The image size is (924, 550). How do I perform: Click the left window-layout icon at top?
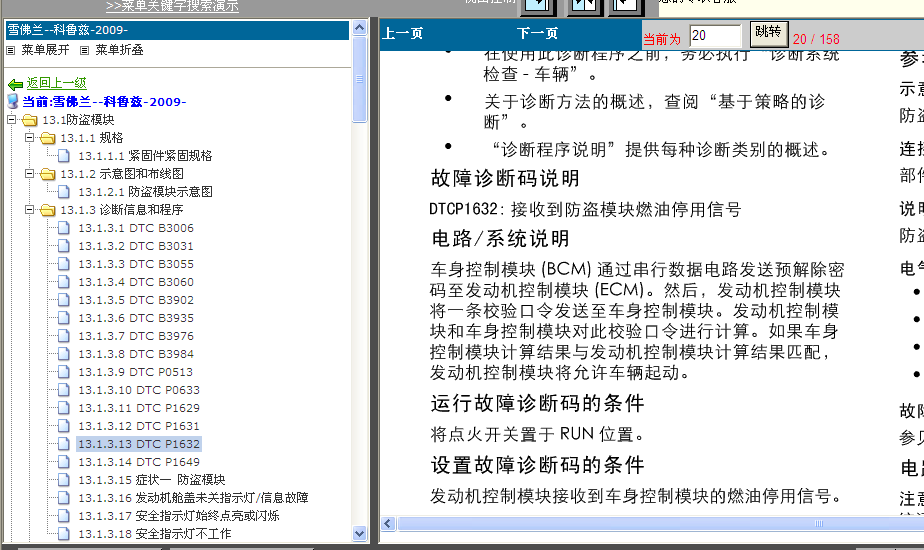536,6
